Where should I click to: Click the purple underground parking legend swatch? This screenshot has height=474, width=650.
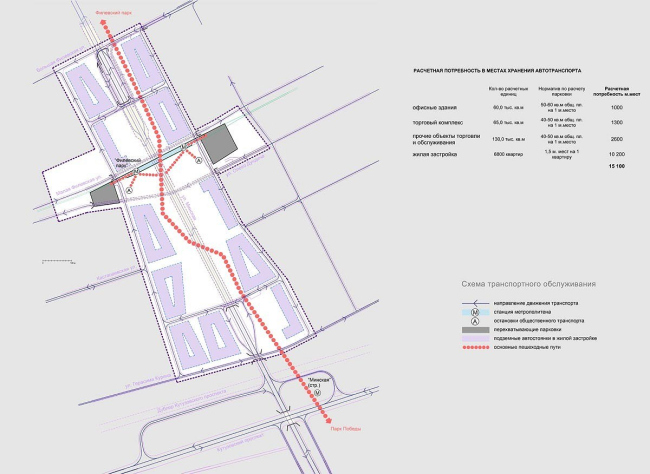(x=477, y=339)
